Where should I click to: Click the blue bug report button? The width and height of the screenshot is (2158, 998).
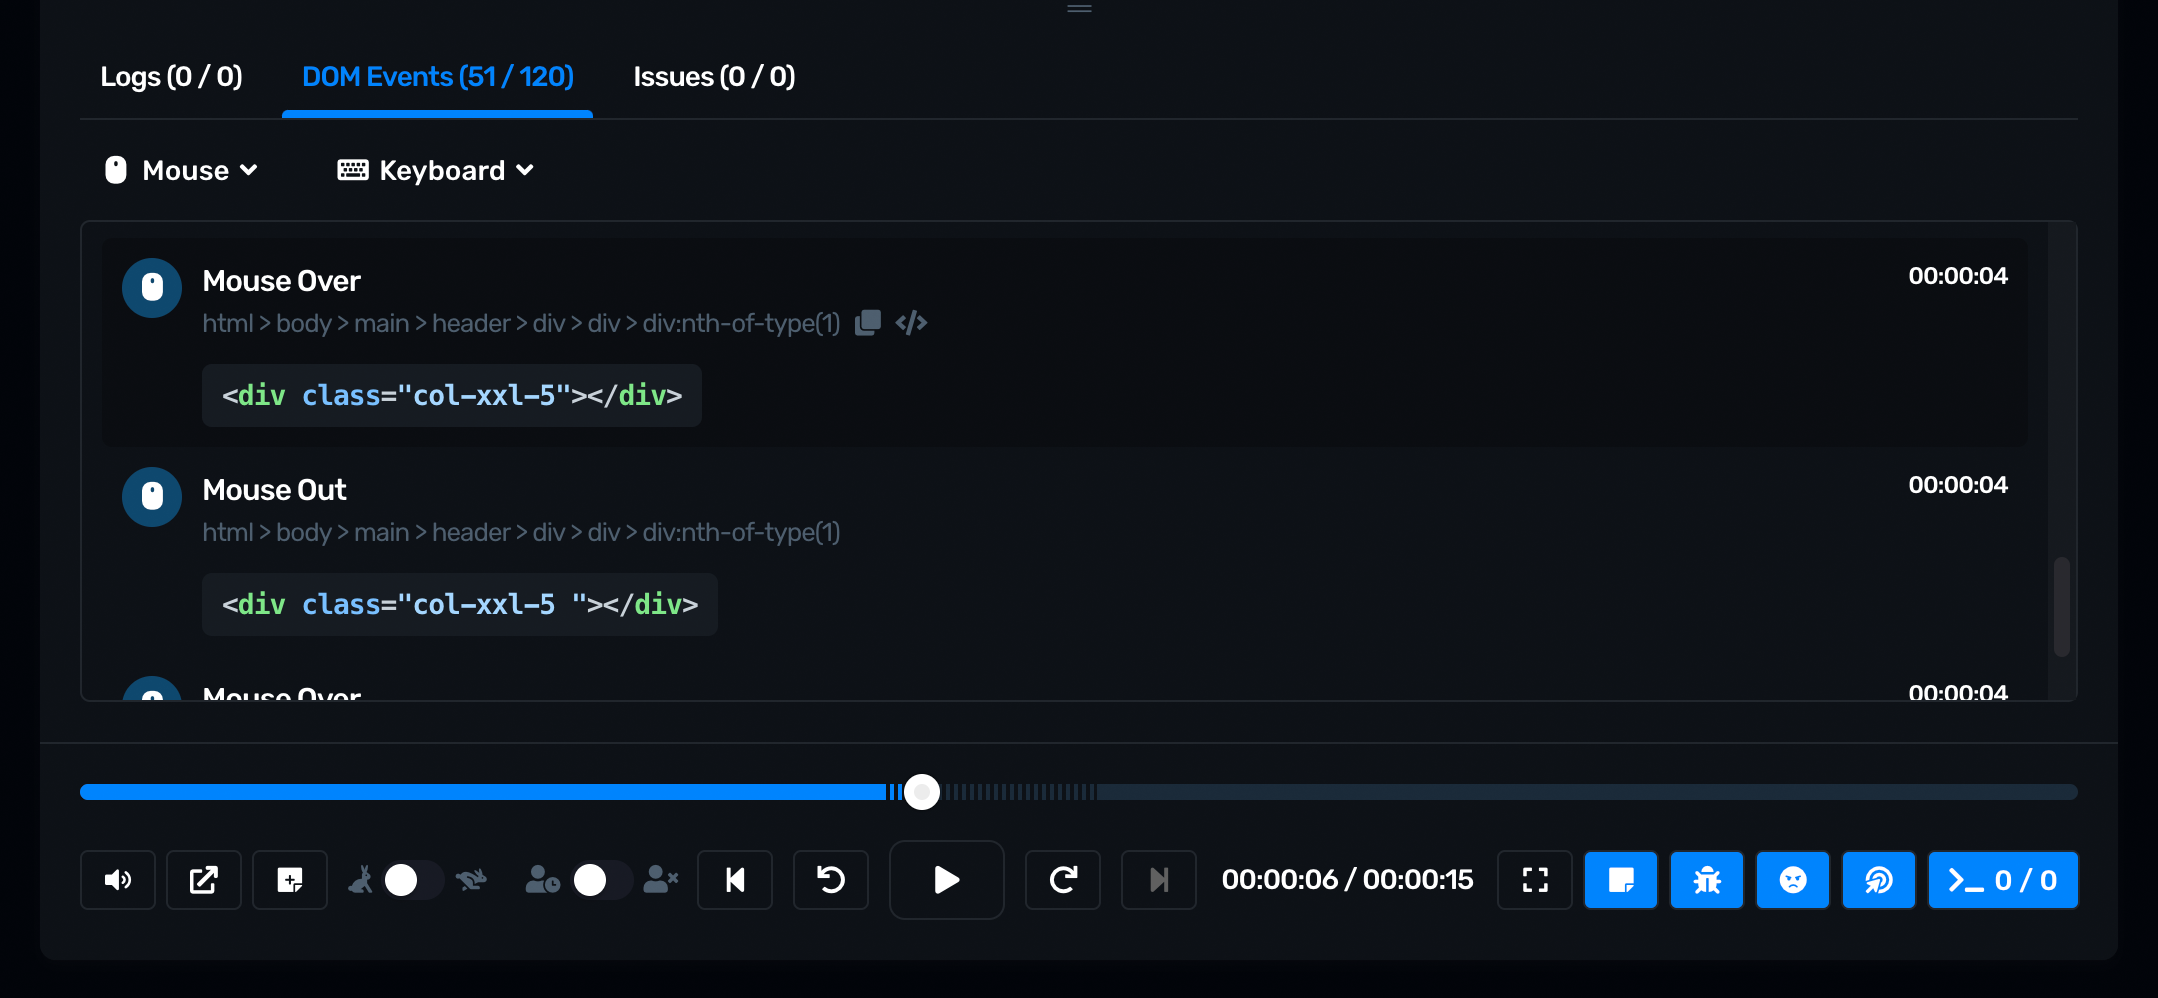[x=1707, y=880]
